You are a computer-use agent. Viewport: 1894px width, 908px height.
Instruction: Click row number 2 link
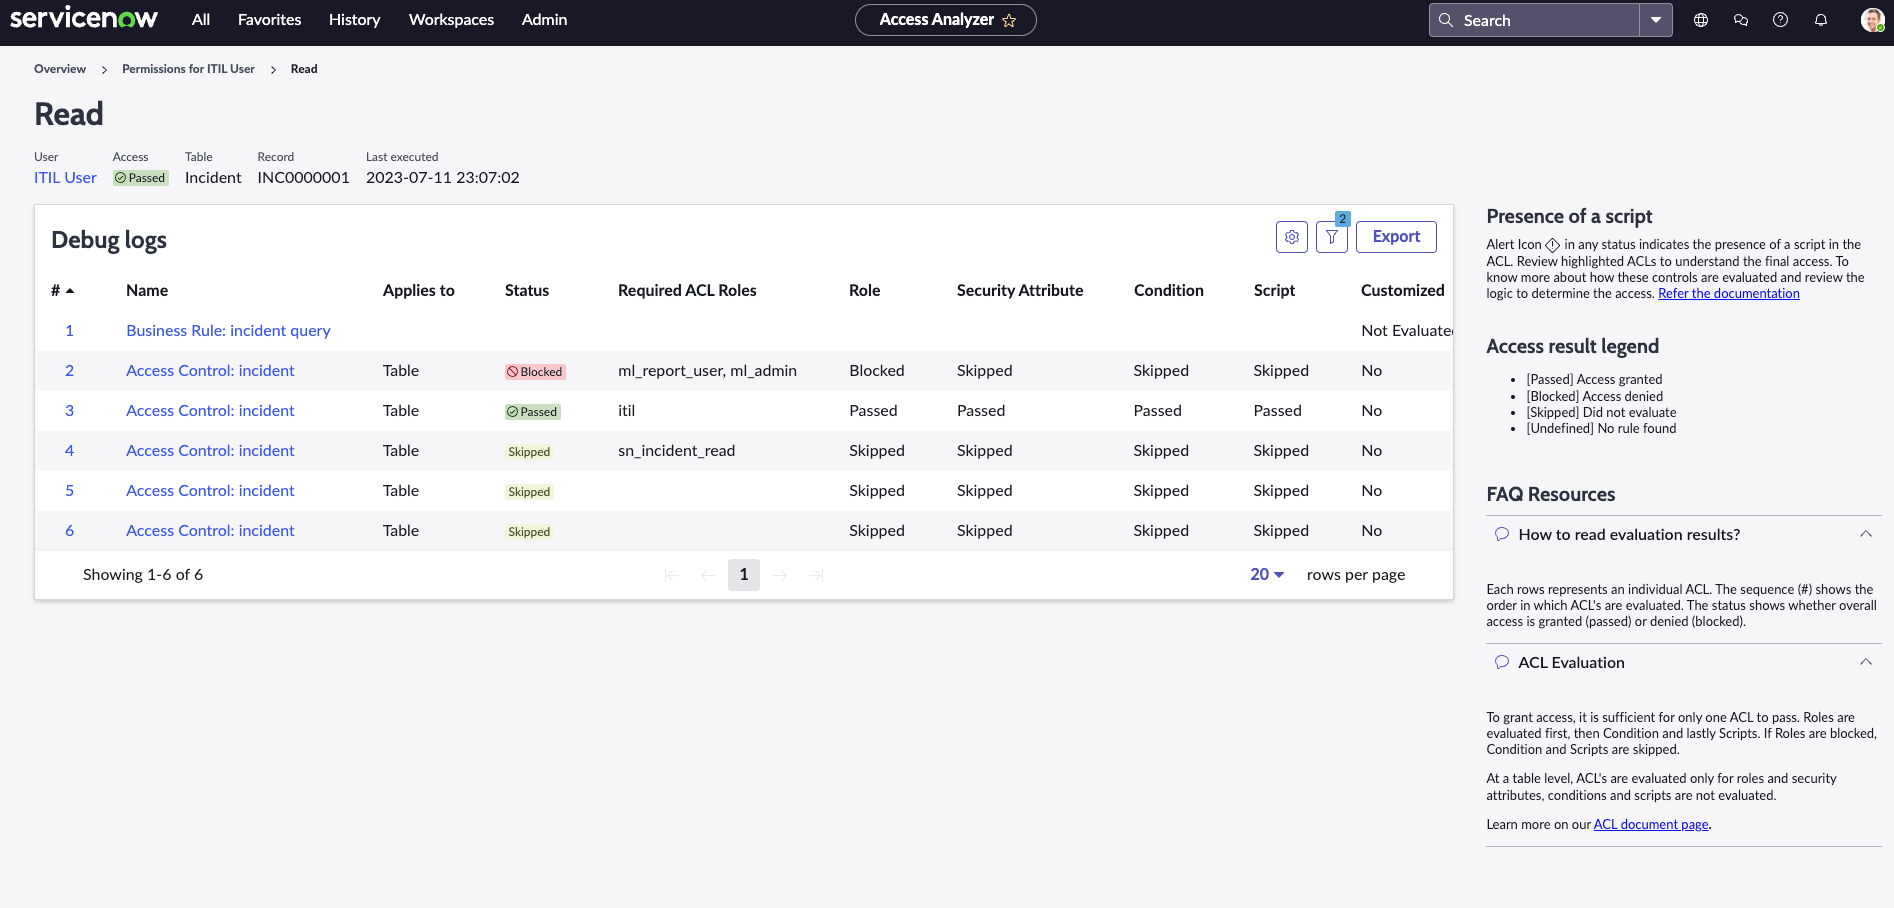tap(69, 371)
